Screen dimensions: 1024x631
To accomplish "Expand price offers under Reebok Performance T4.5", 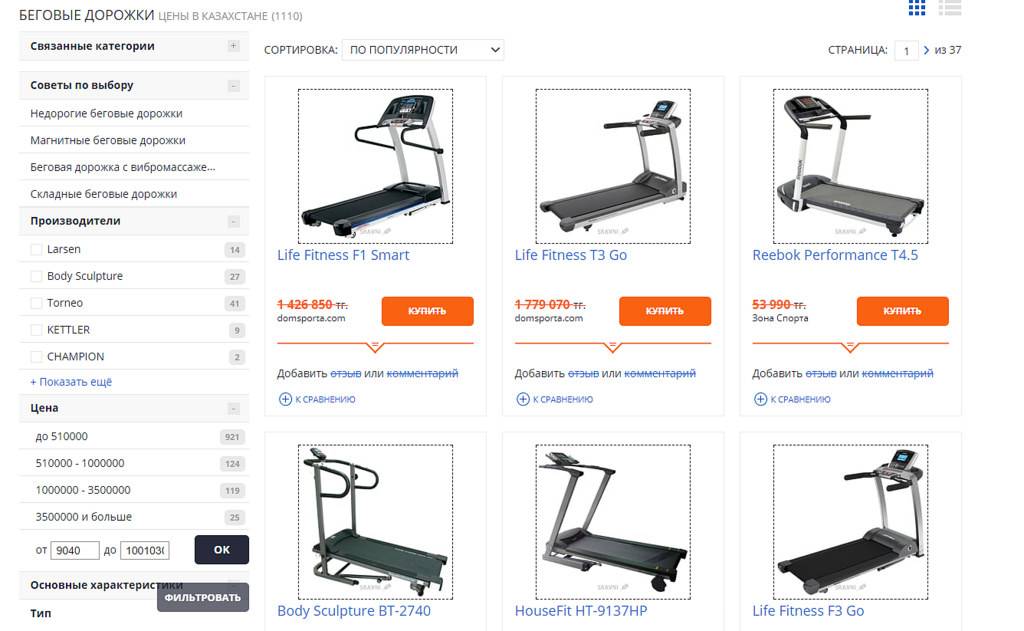I will 850,346.
